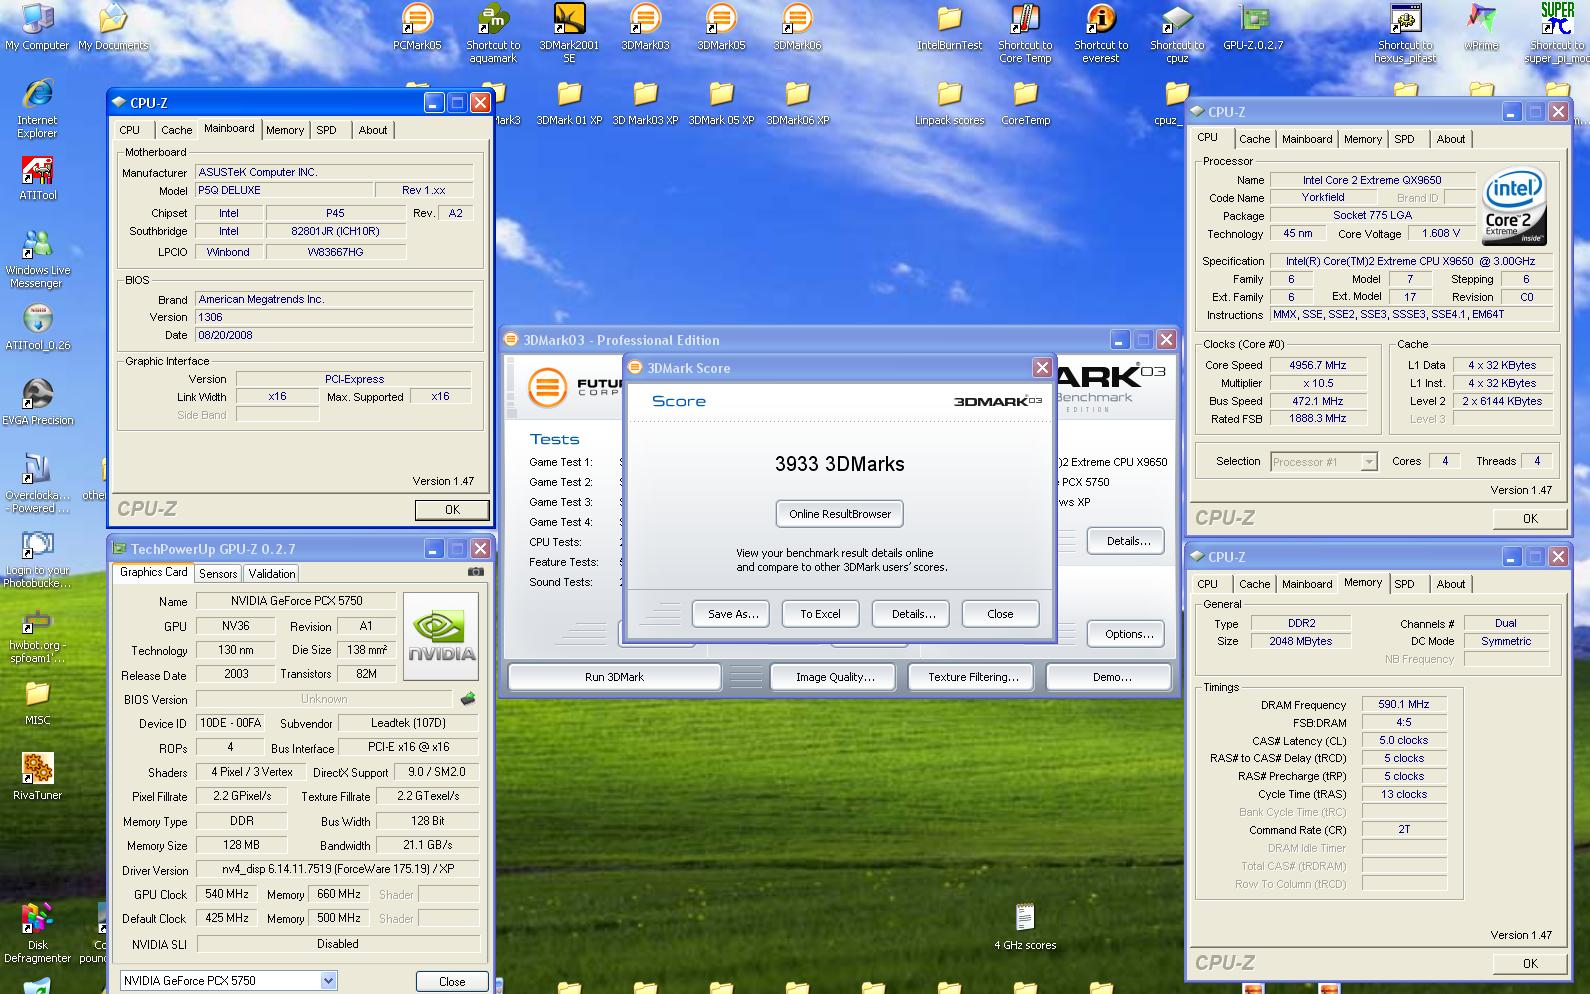Click the Run 3DMark button
Viewport: 1590px width, 994px height.
point(614,677)
